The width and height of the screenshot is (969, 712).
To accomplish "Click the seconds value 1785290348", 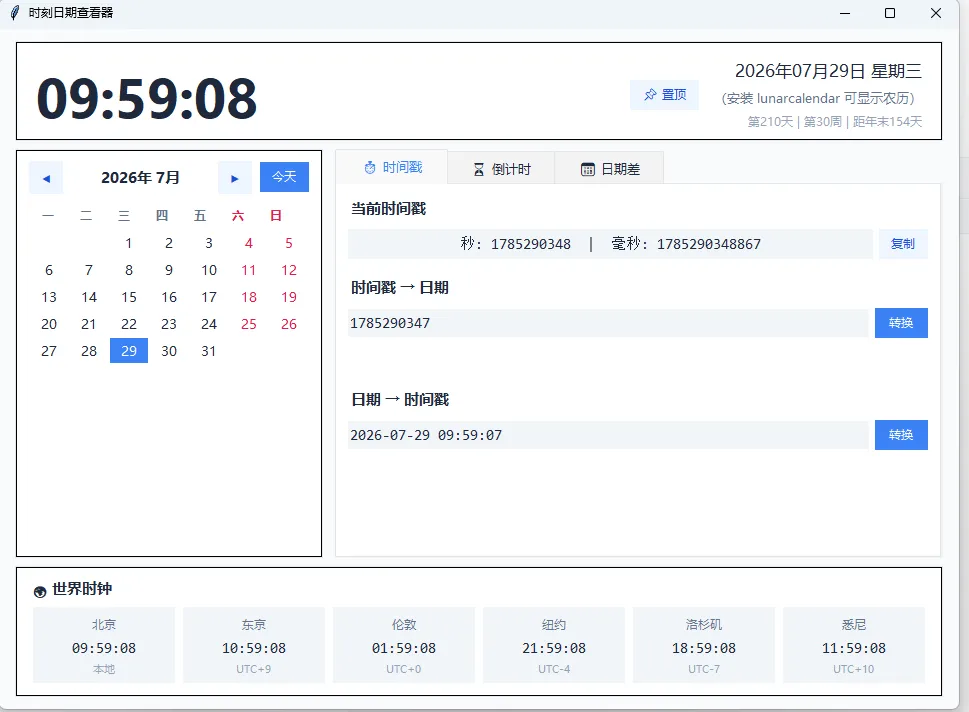I will pos(531,244).
